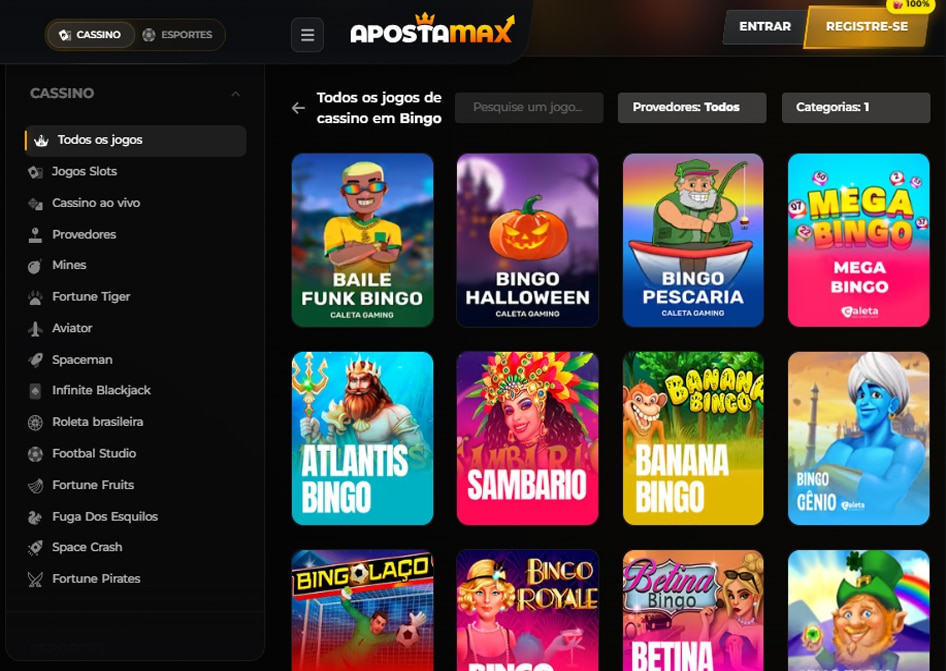Click the 100% bonus badge
The width and height of the screenshot is (946, 671).
912,5
